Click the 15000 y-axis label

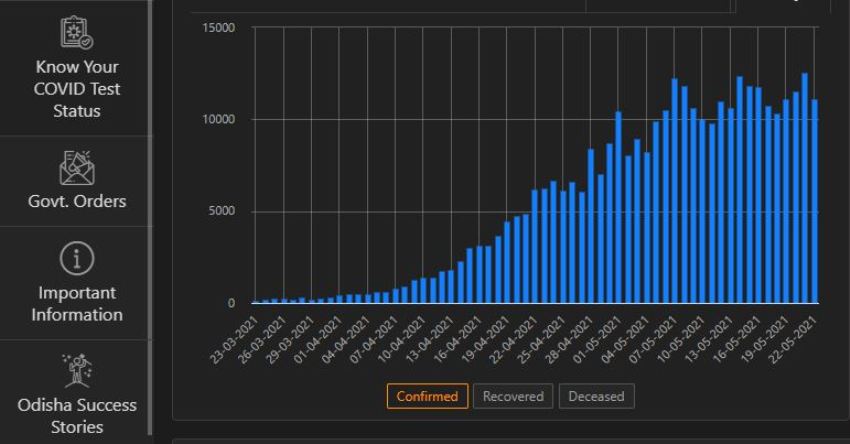pos(217,27)
